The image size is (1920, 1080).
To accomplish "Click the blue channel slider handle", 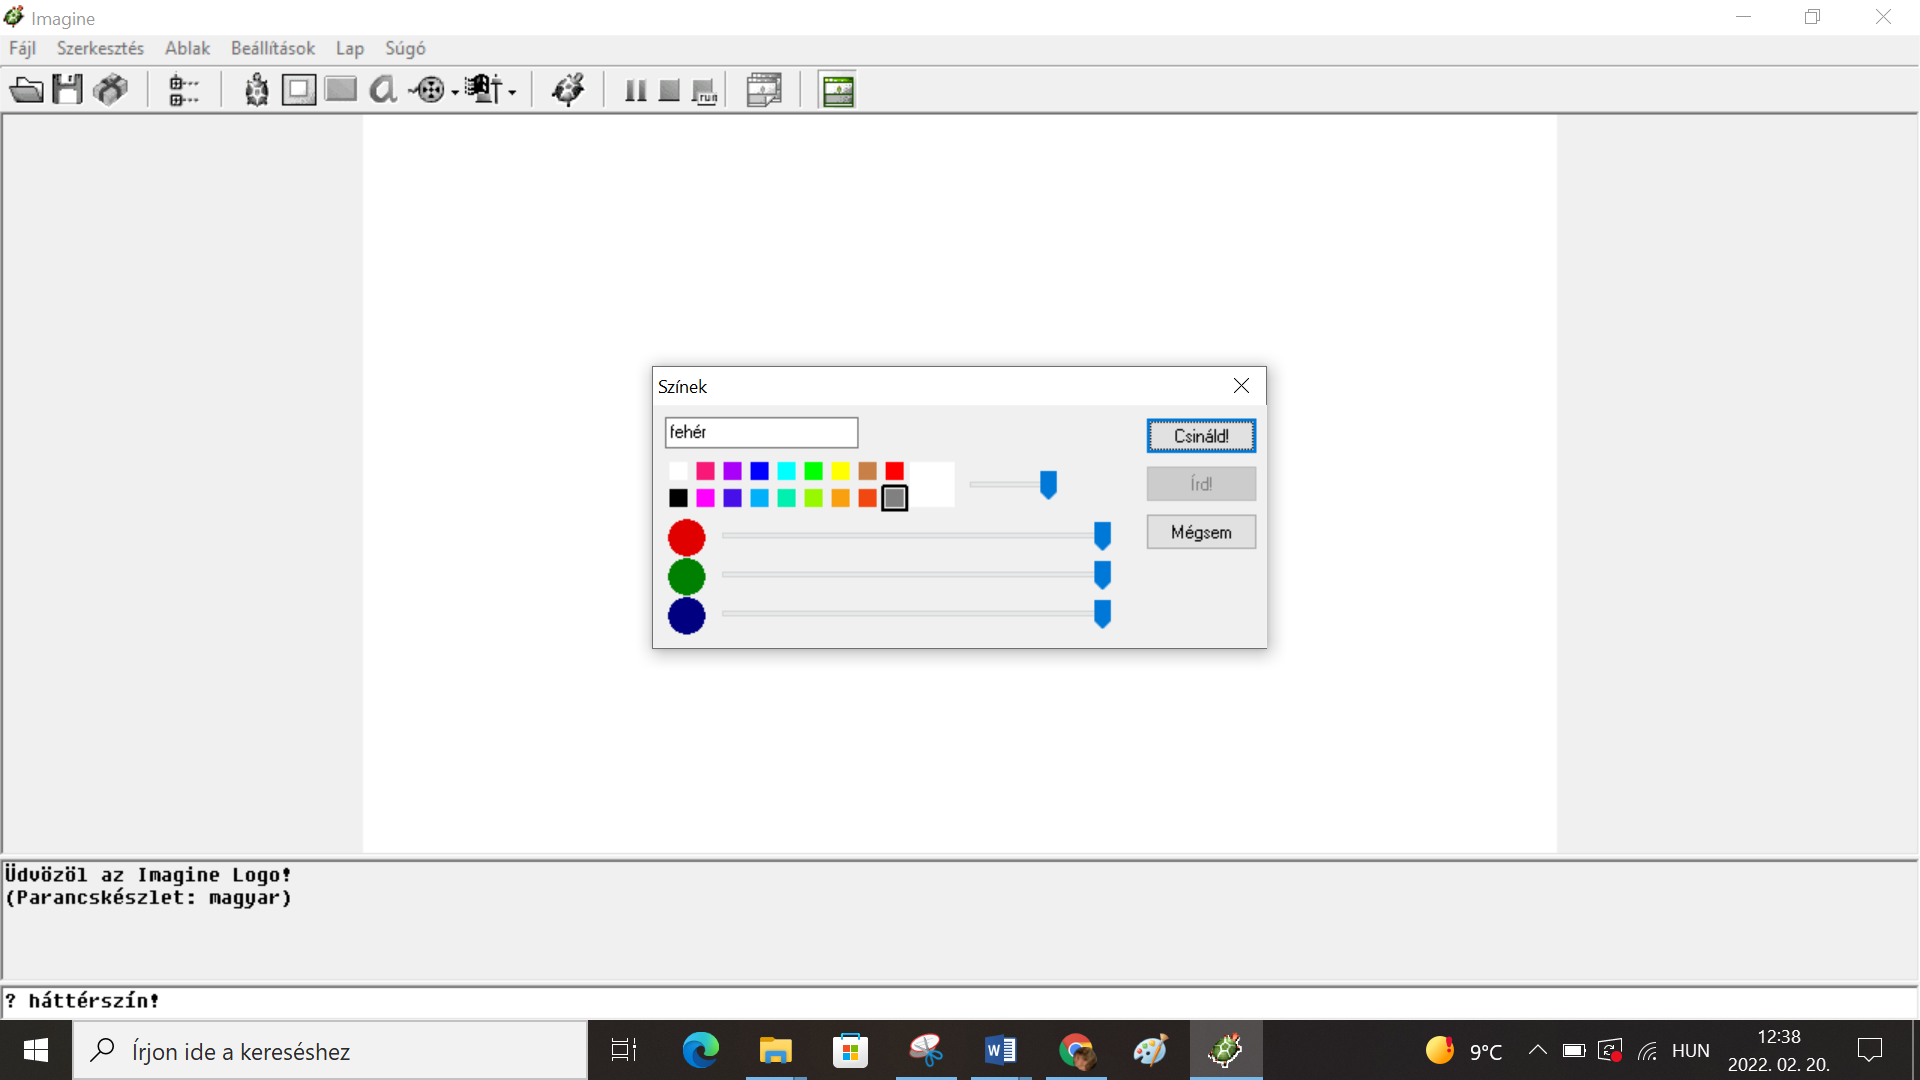I will point(1102,614).
